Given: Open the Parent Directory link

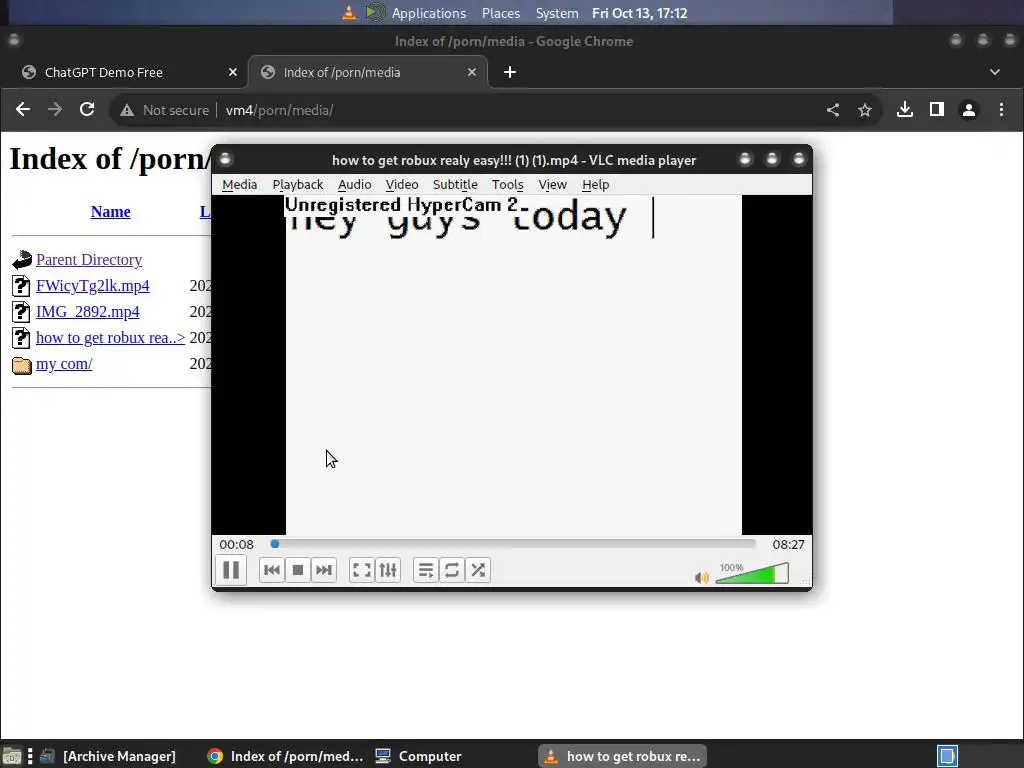Looking at the screenshot, I should (89, 260).
